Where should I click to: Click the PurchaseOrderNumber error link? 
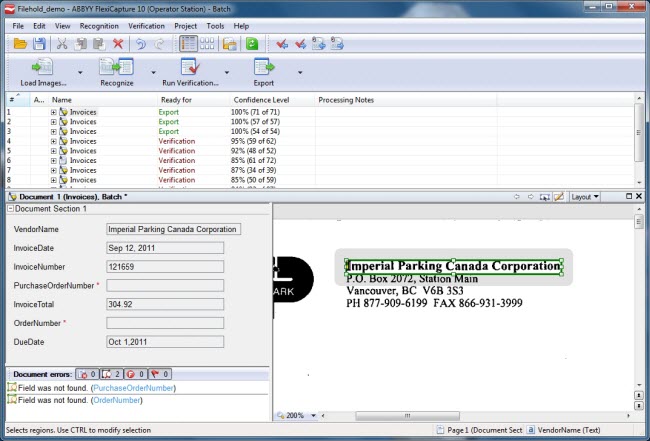point(133,388)
